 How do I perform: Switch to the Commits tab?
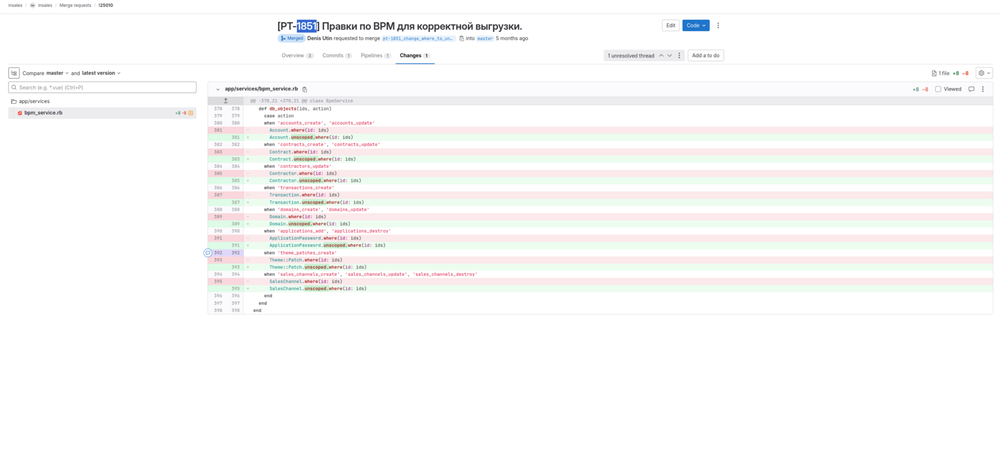click(x=337, y=56)
